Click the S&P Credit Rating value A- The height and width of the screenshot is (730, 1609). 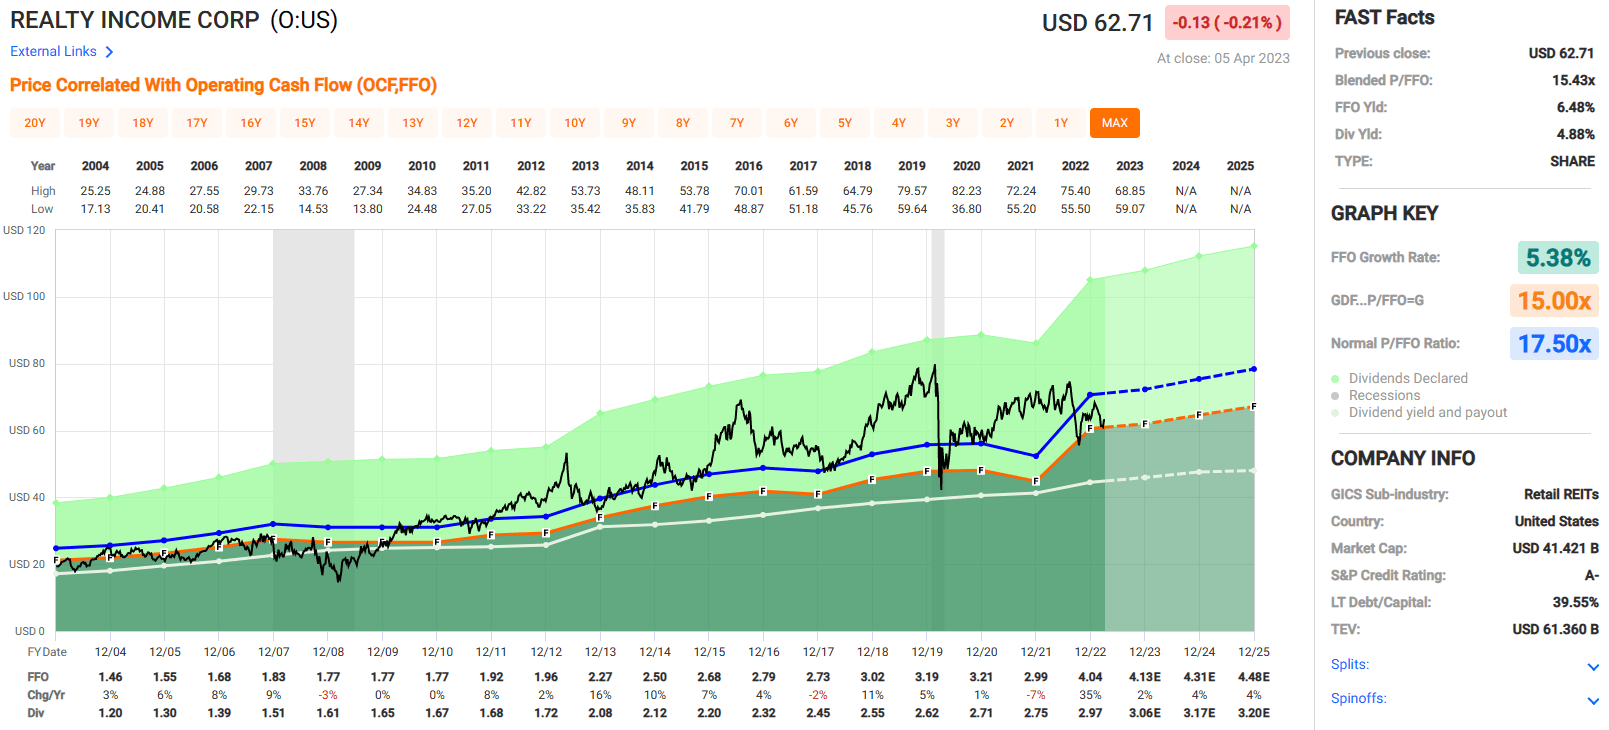(x=1591, y=575)
